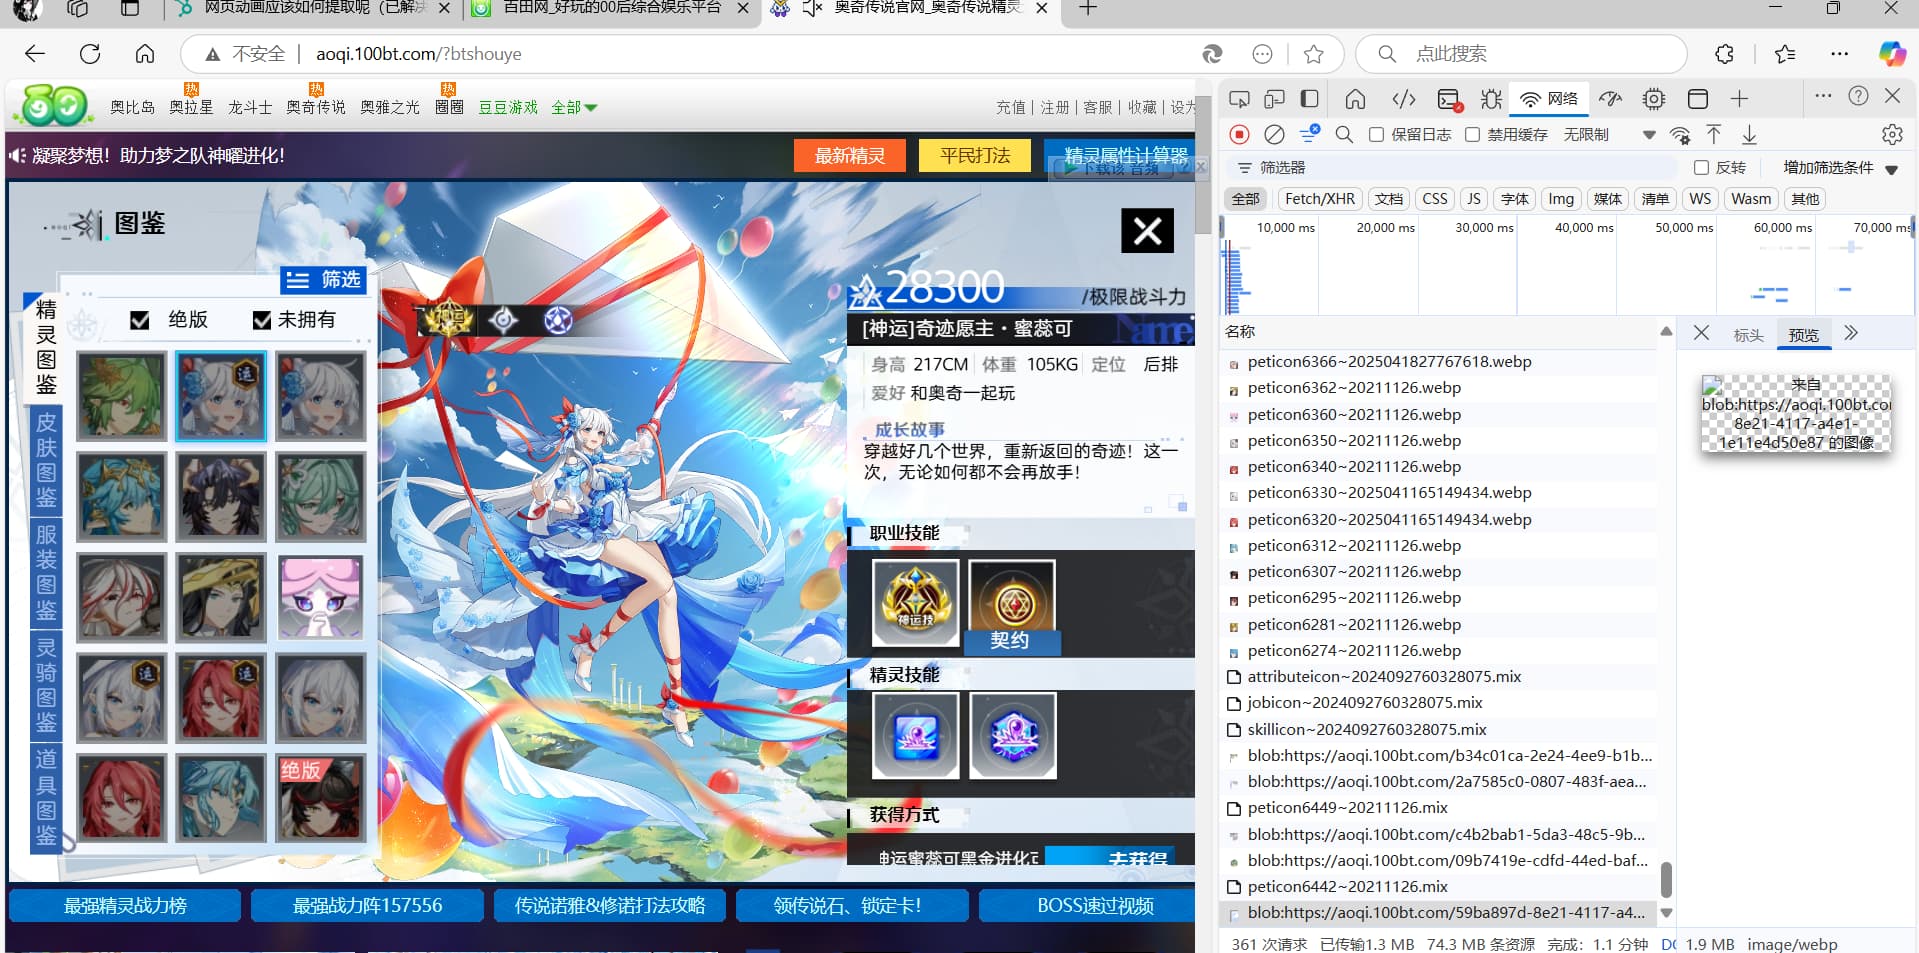Open the Performance gauge icon
1919x953 pixels.
point(1610,98)
